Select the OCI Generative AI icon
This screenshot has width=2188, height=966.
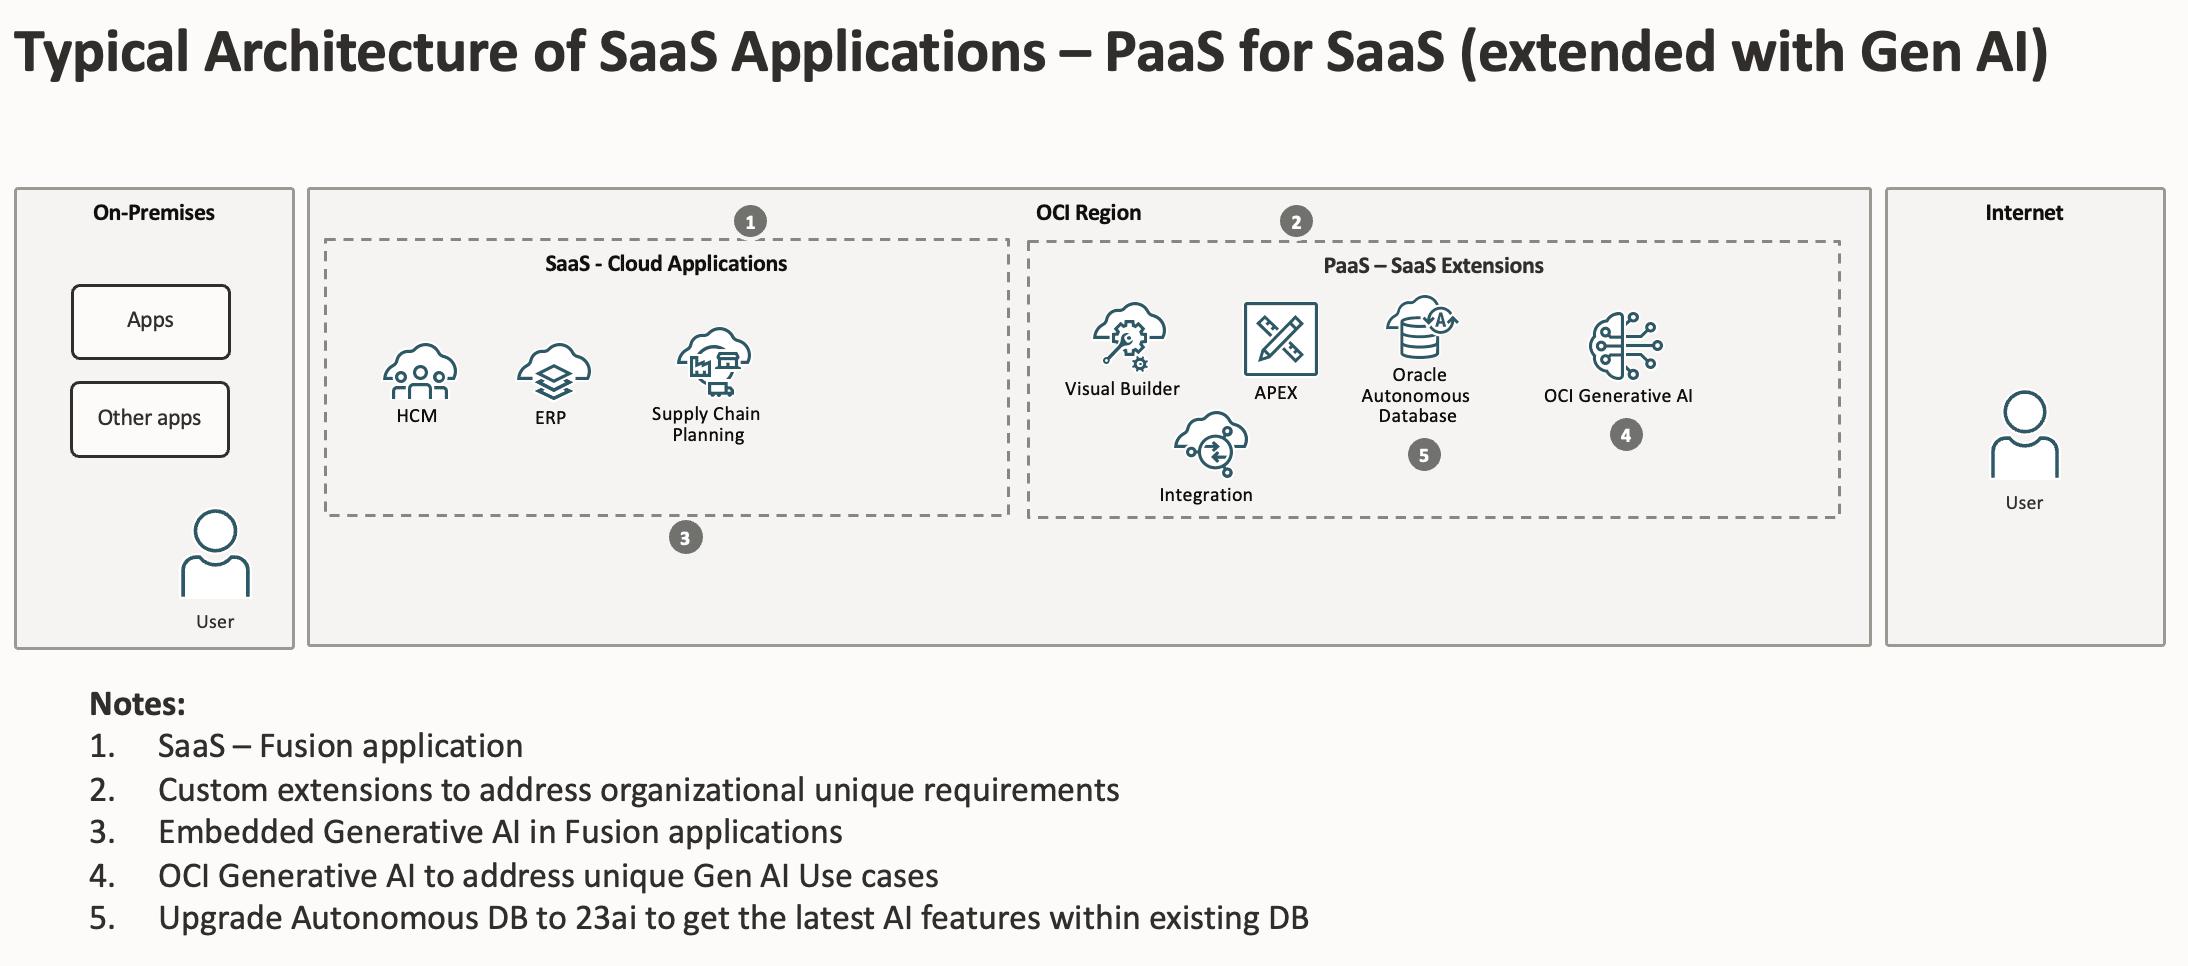pos(1626,346)
